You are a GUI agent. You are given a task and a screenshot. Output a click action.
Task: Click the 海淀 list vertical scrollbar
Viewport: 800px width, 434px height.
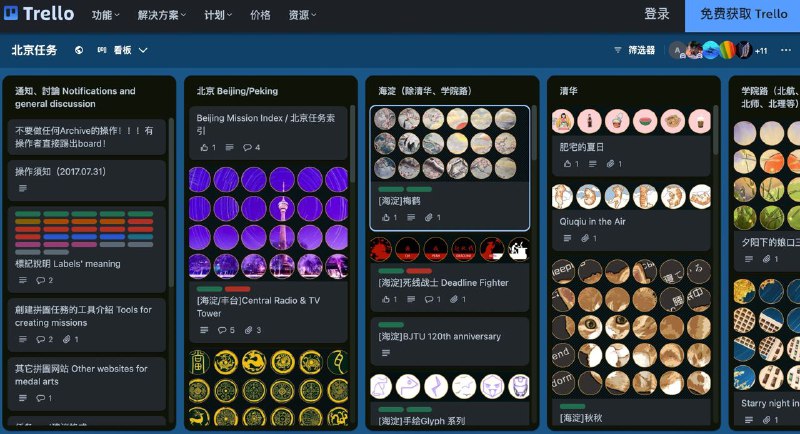(x=534, y=134)
